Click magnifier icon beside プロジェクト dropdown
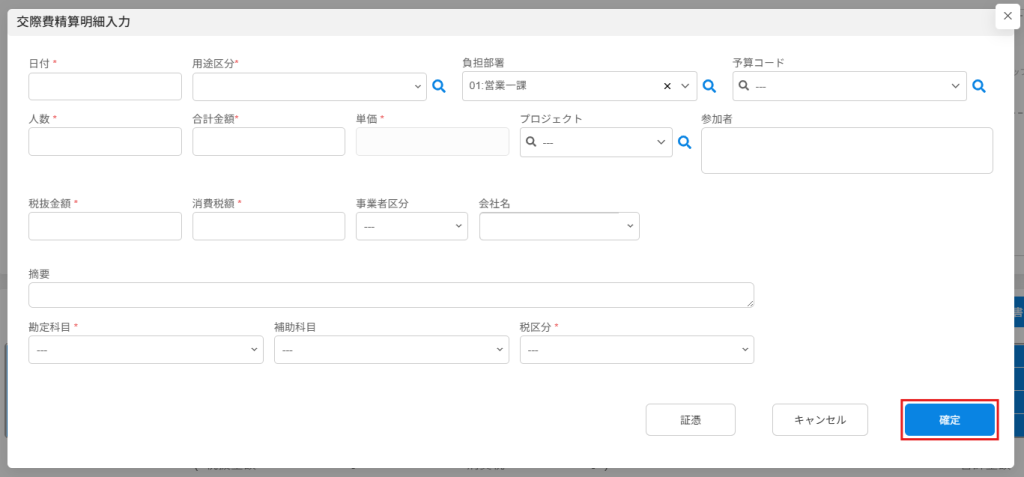The height and width of the screenshot is (477, 1024). [x=685, y=143]
